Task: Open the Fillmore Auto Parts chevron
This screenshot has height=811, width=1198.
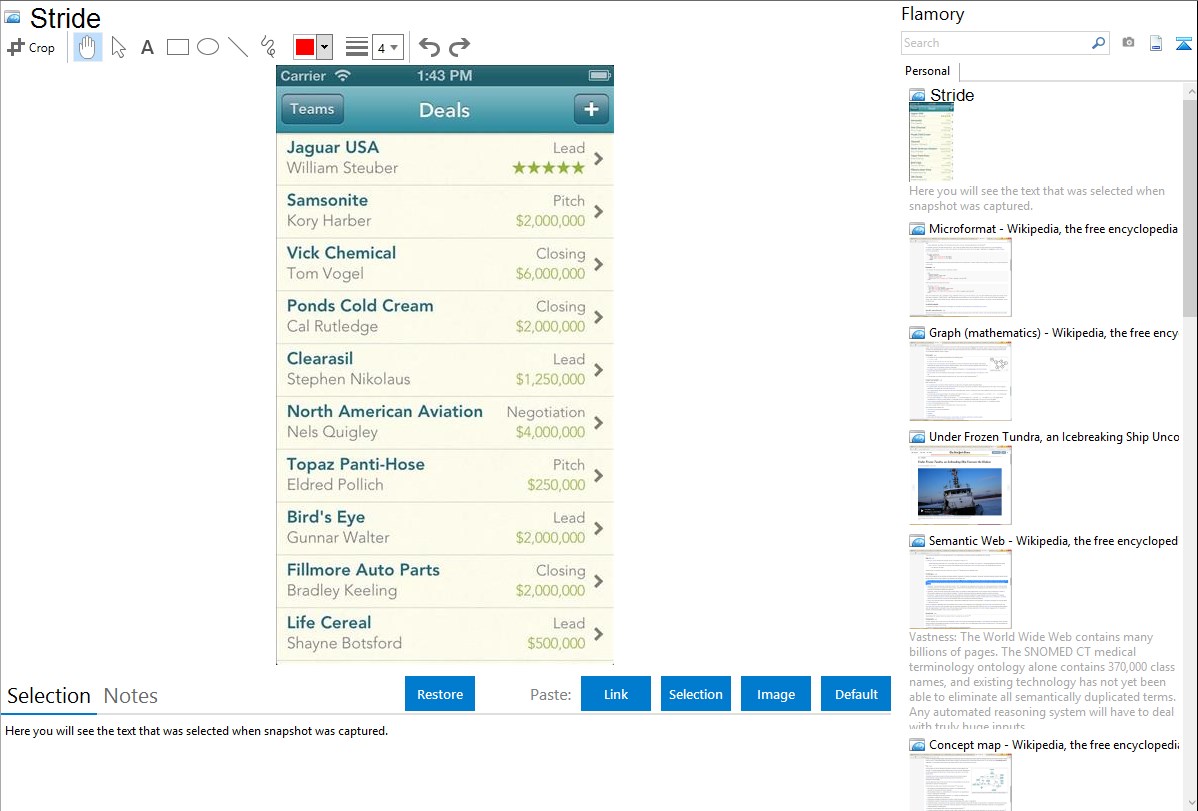Action: click(x=599, y=581)
